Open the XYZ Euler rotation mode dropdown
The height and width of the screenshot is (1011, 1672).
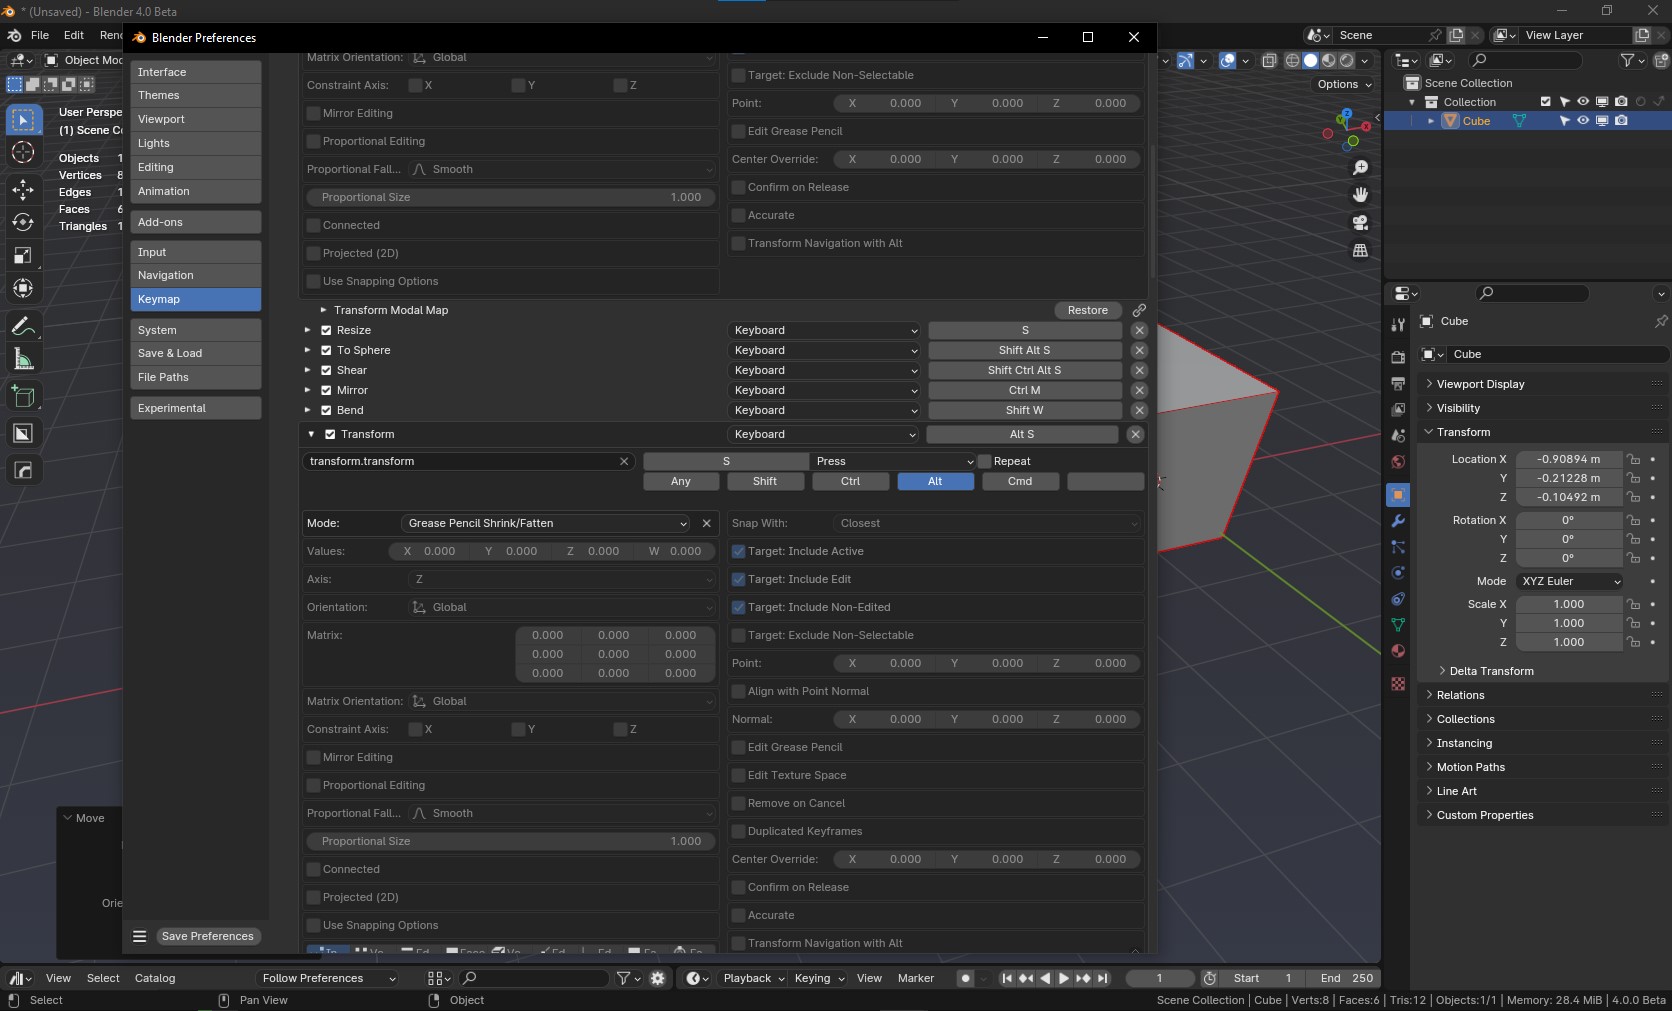(x=1569, y=581)
